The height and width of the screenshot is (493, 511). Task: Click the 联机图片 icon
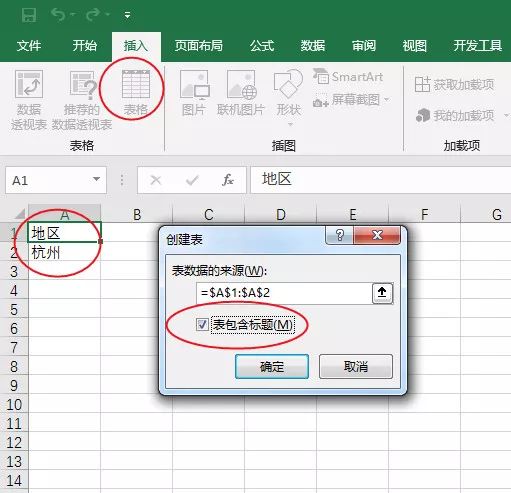point(241,85)
